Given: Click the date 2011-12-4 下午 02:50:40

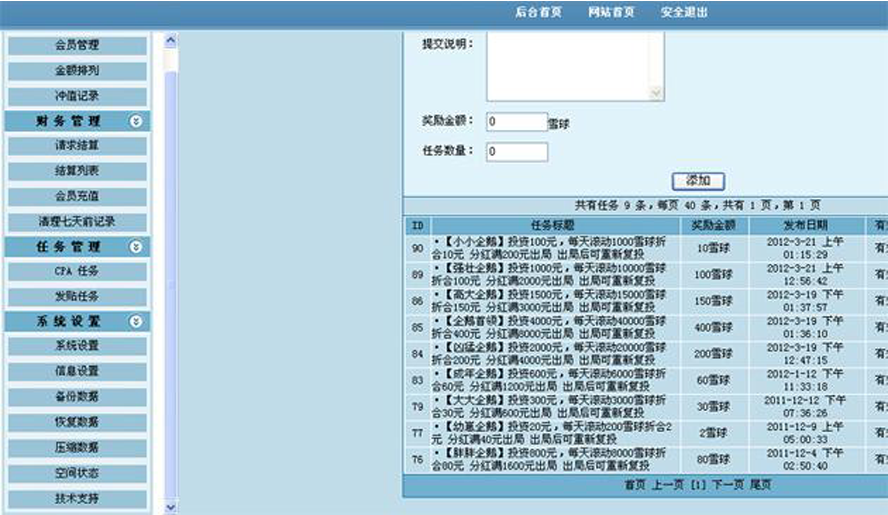Looking at the screenshot, I should [x=805, y=459].
